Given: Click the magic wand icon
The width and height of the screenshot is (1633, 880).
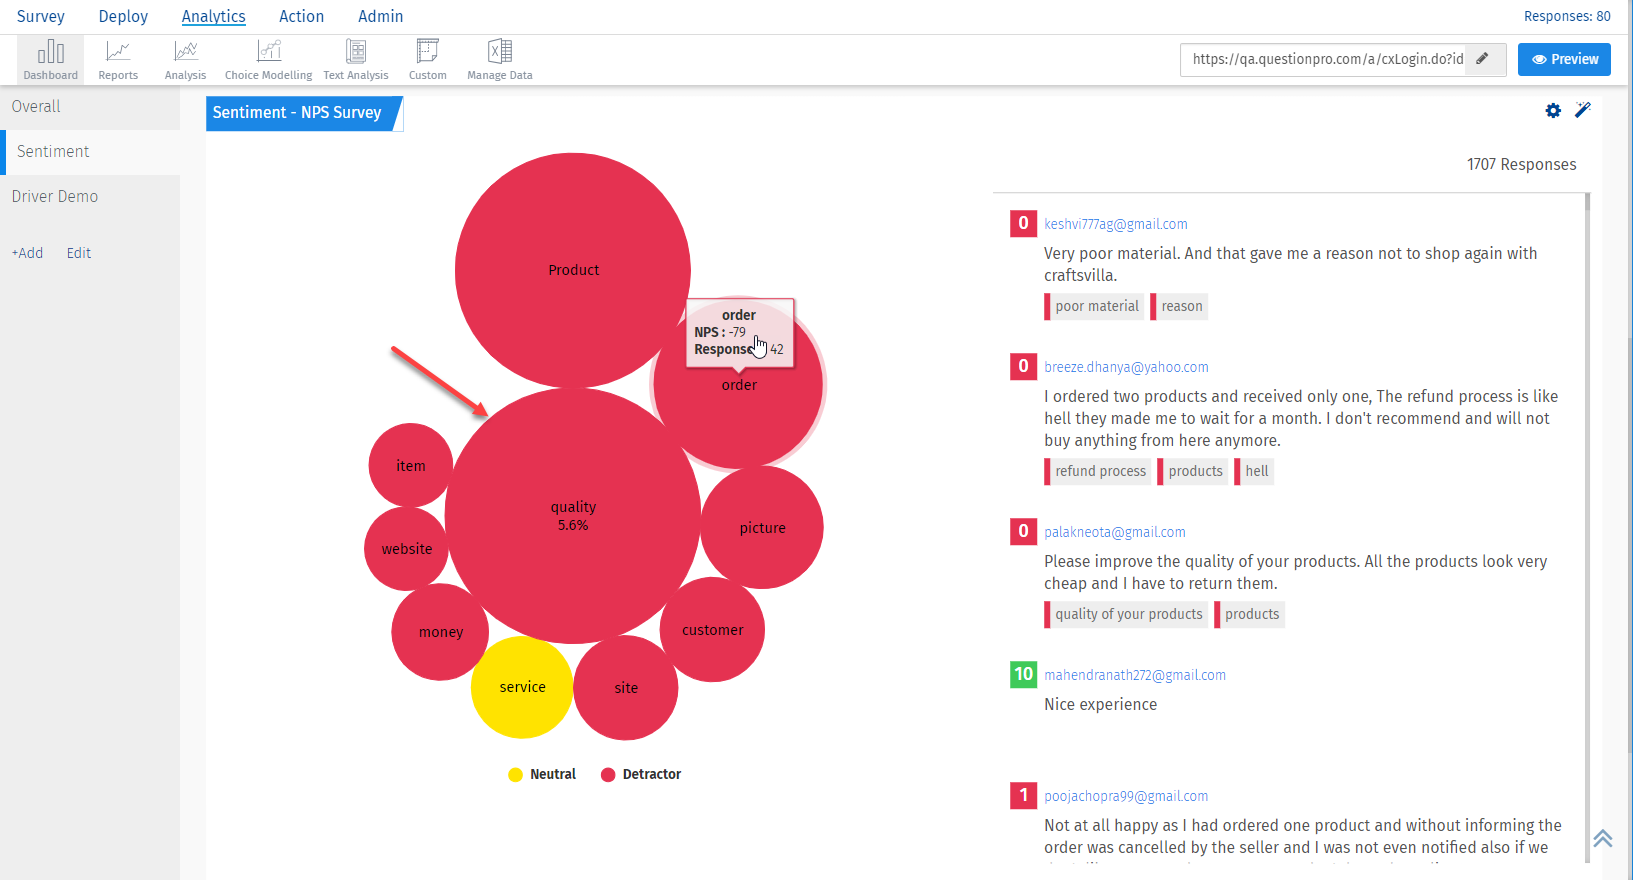Looking at the screenshot, I should point(1582,110).
